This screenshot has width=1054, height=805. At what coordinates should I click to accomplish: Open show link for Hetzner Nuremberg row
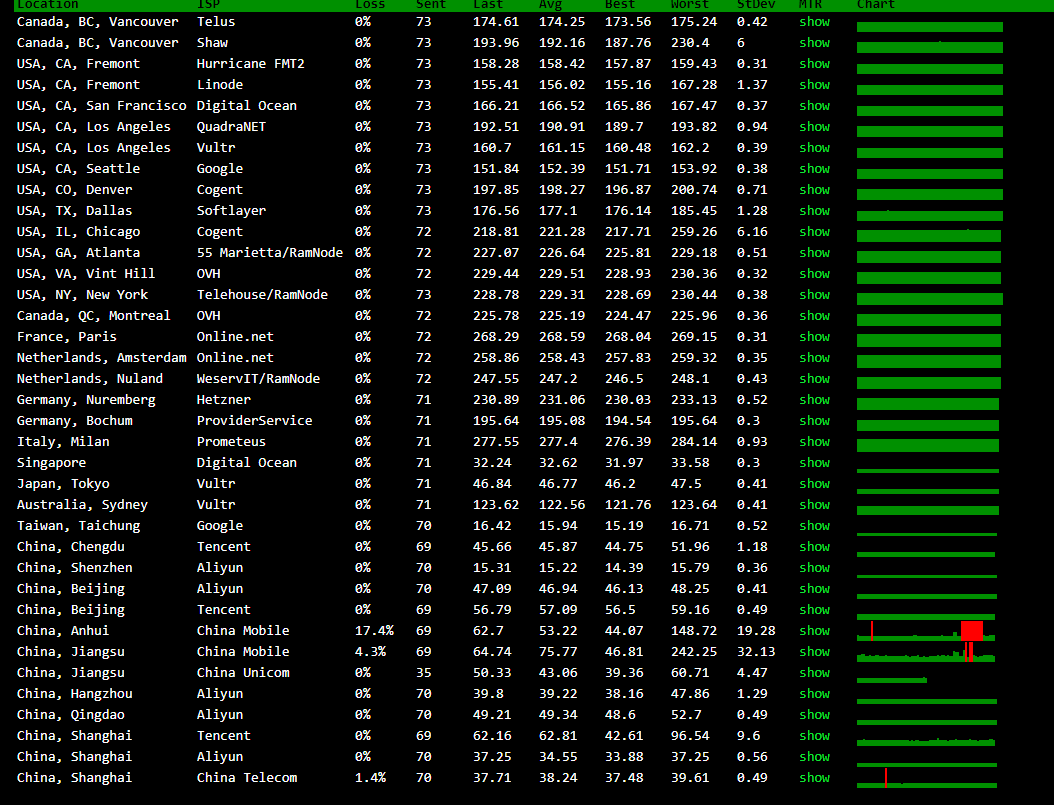[x=814, y=399]
